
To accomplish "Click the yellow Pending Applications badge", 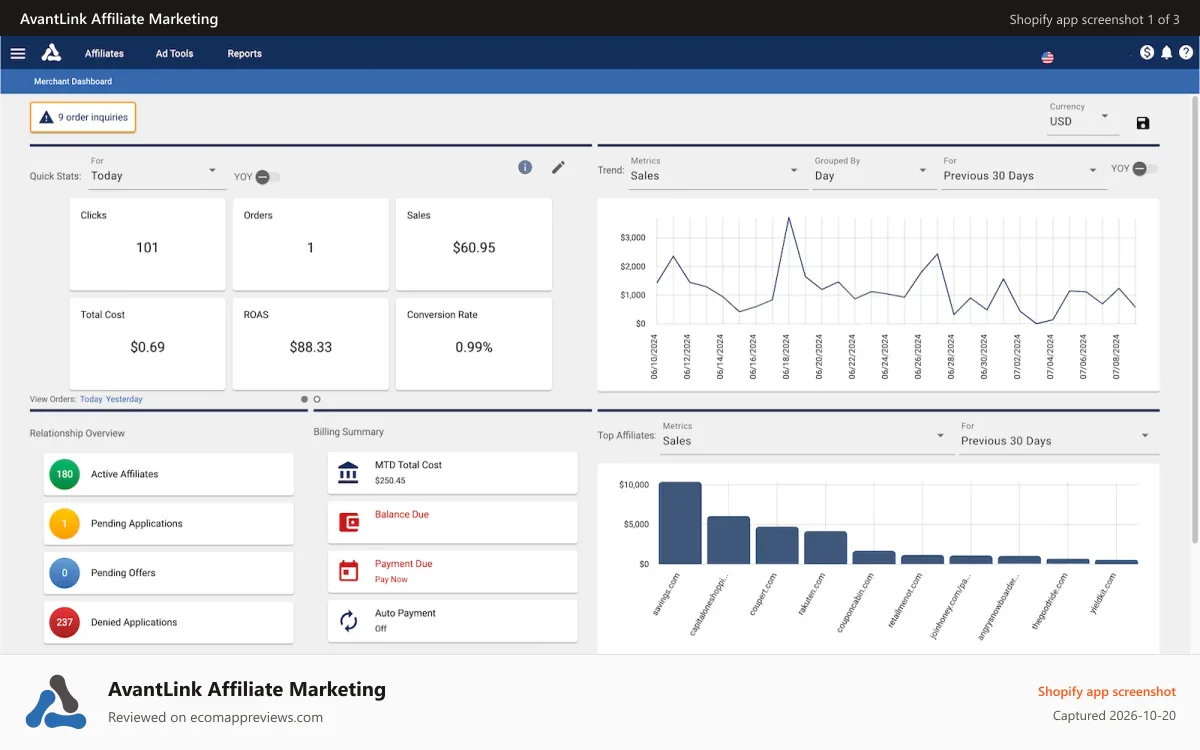I will 64,523.
